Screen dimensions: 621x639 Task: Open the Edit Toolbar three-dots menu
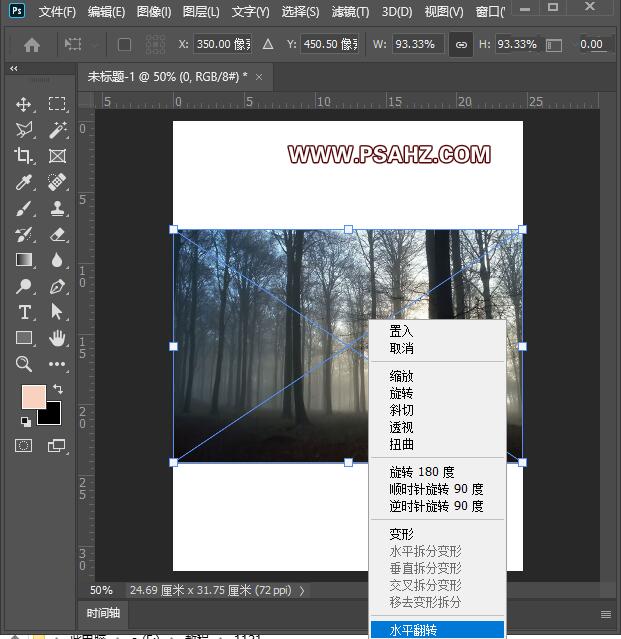pyautogui.click(x=57, y=364)
